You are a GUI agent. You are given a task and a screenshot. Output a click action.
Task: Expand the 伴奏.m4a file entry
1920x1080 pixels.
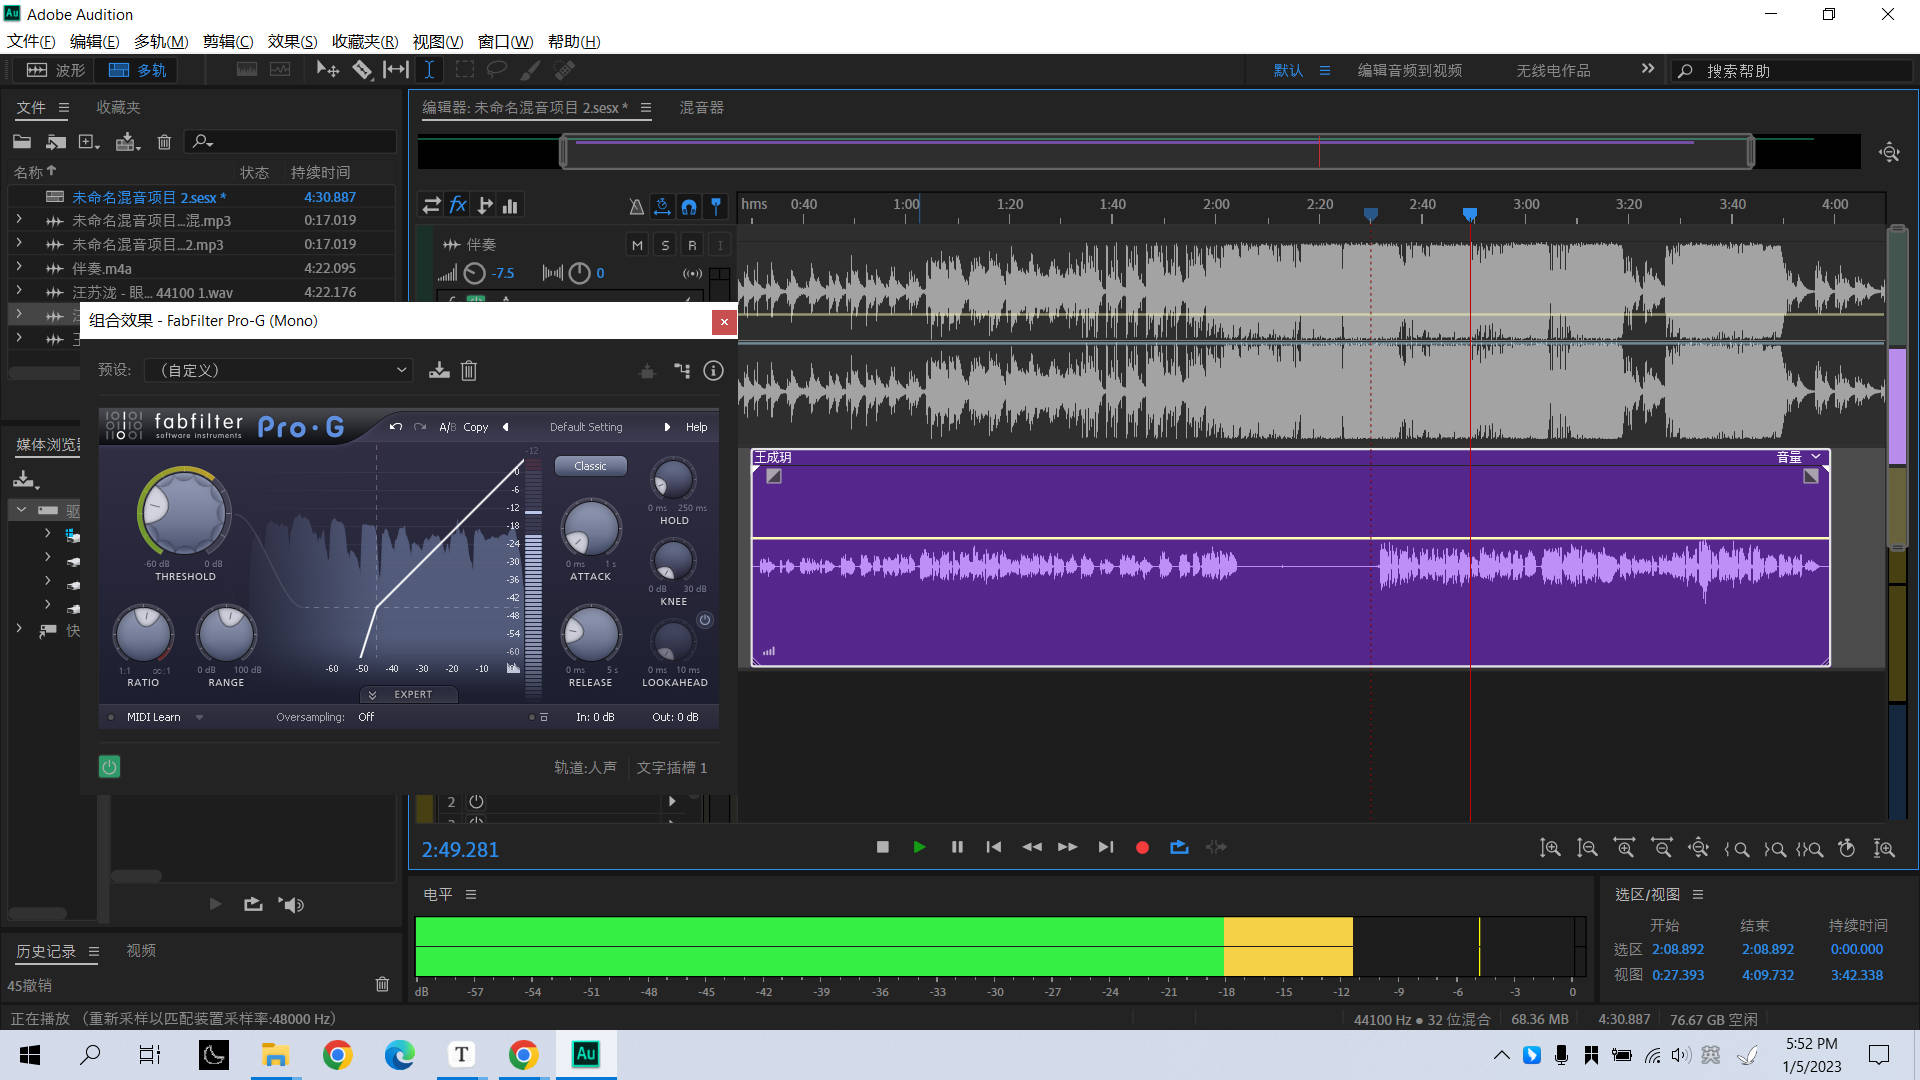click(19, 268)
